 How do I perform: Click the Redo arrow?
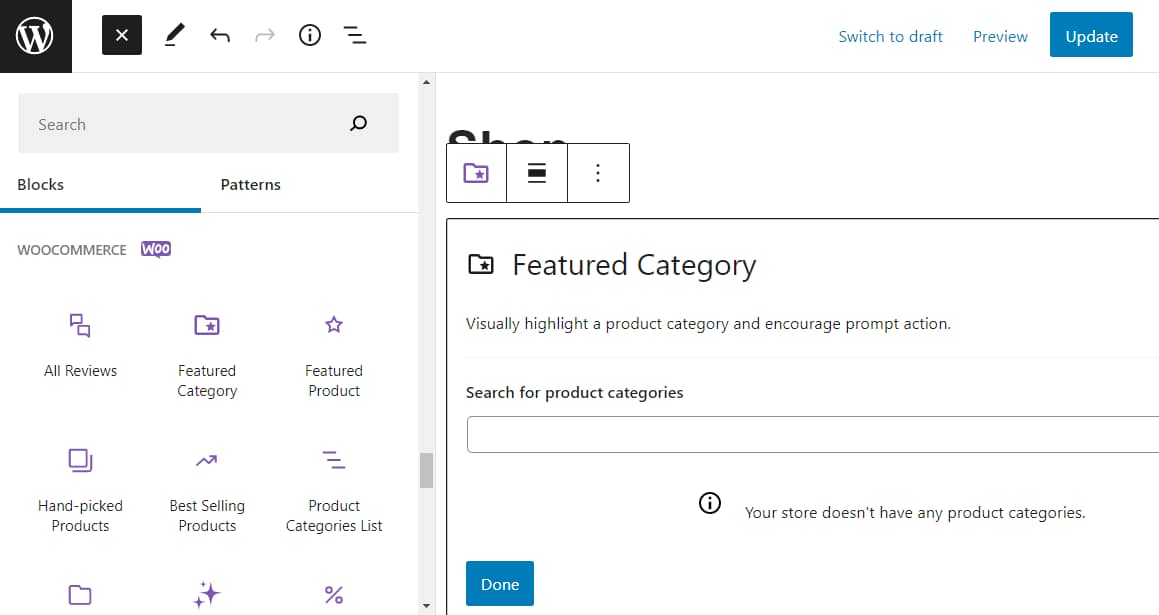264,35
